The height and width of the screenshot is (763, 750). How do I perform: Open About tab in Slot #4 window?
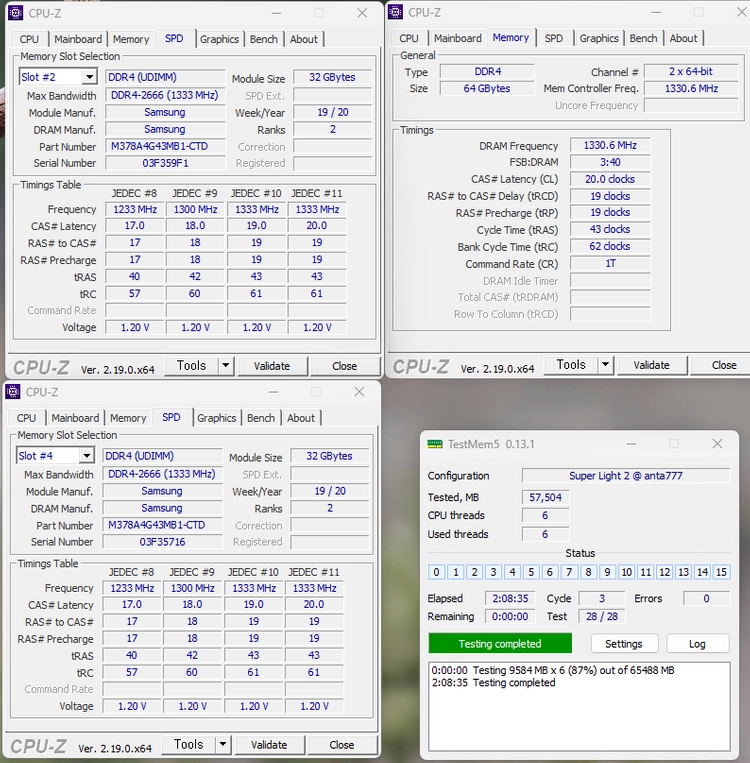pyautogui.click(x=301, y=418)
